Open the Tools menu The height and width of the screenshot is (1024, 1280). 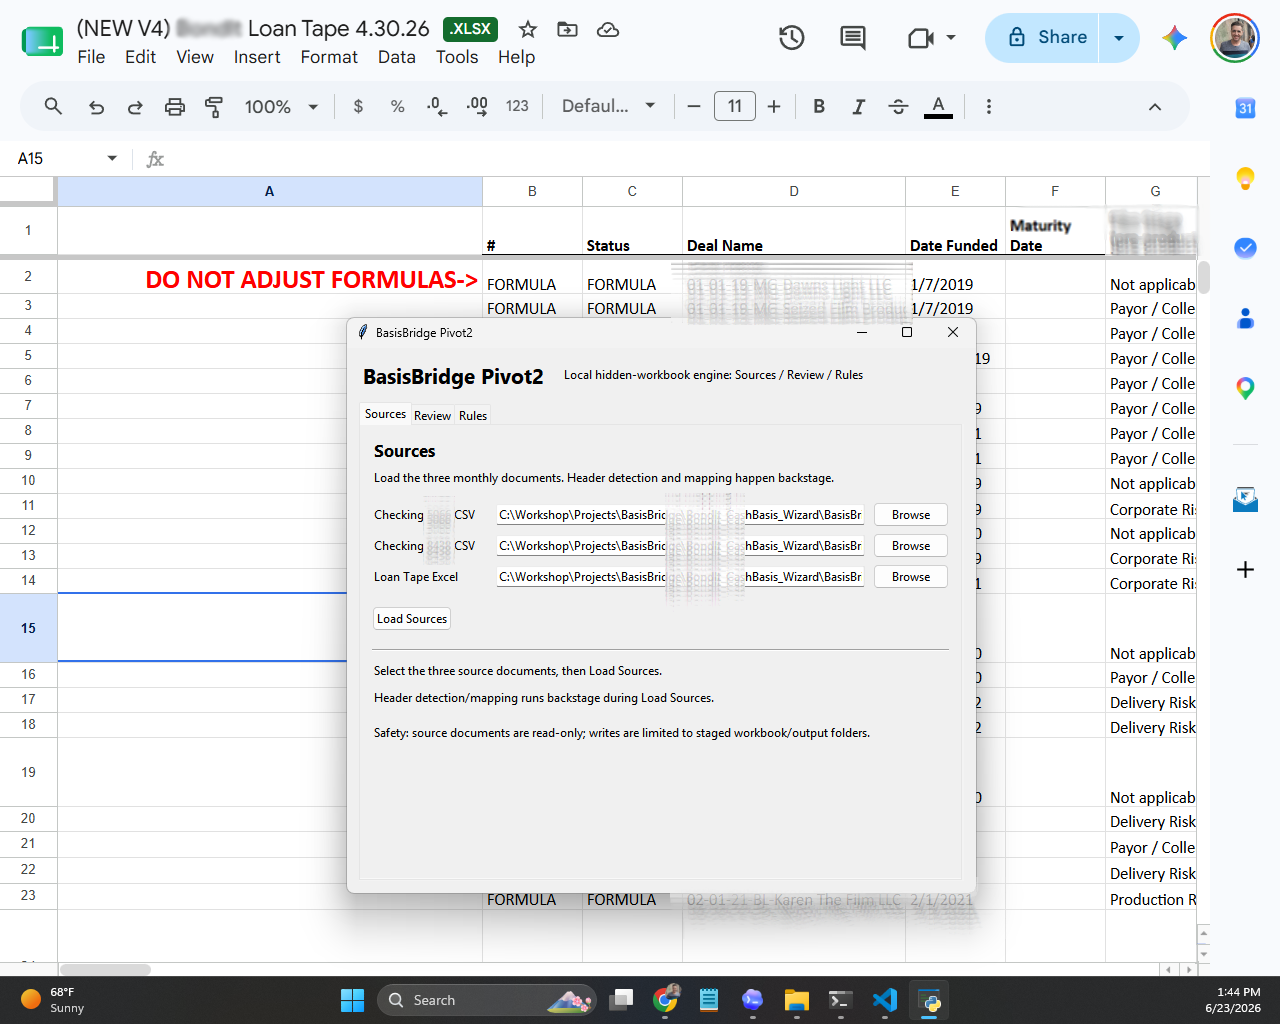click(x=457, y=57)
